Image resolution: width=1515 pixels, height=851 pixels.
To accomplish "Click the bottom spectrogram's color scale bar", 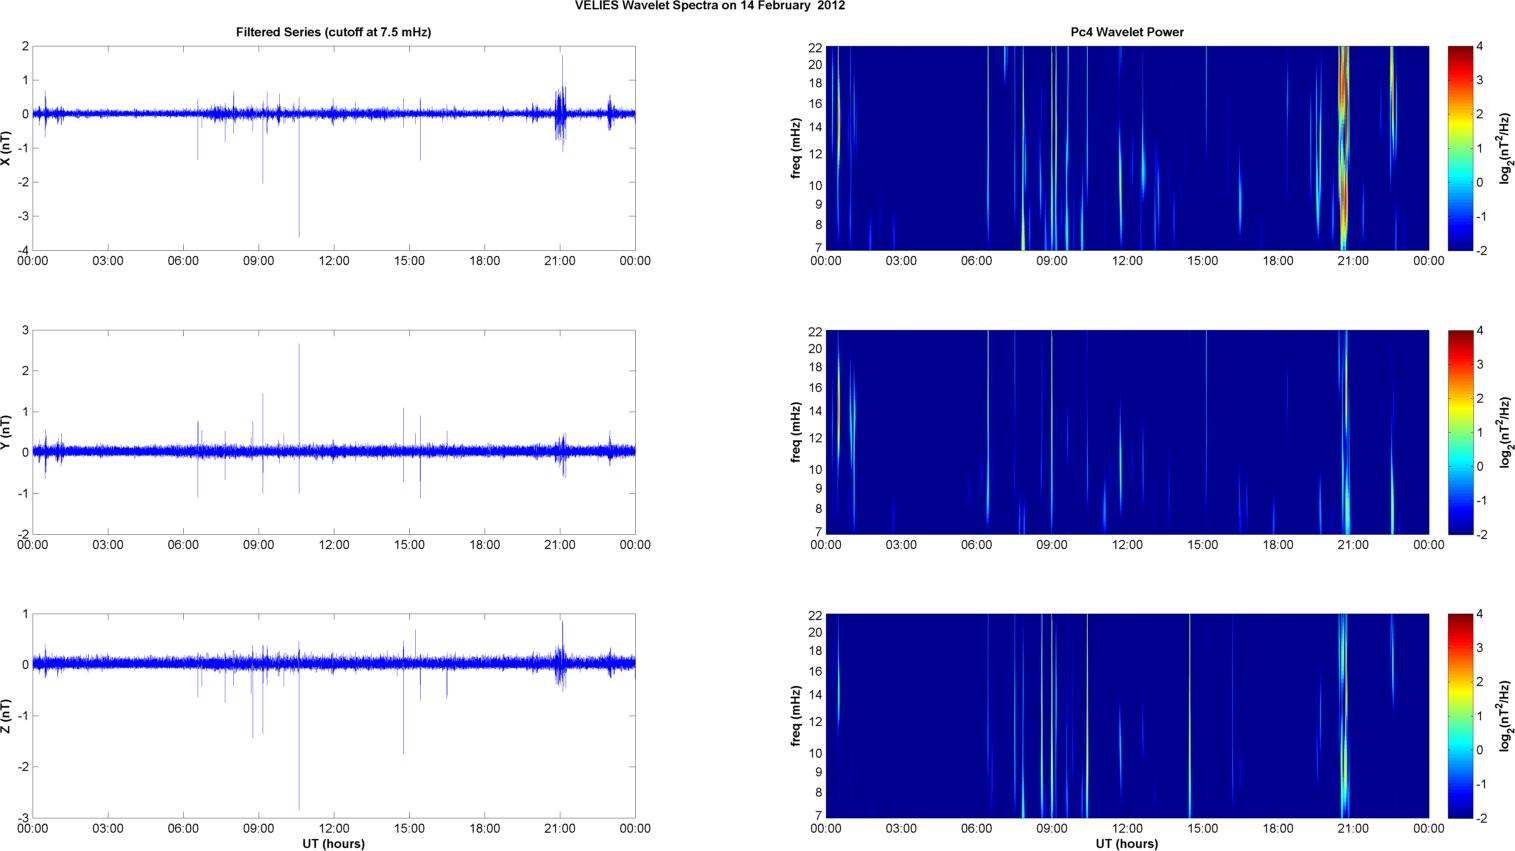I will 1460,716.
